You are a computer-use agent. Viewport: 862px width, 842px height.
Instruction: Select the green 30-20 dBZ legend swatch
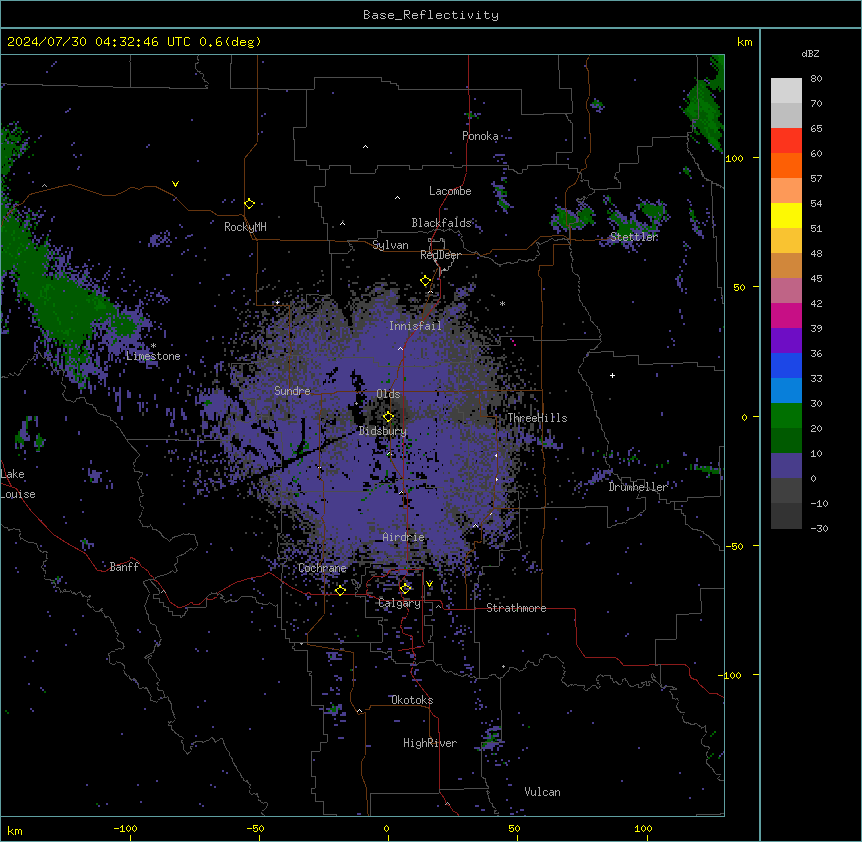coord(786,416)
